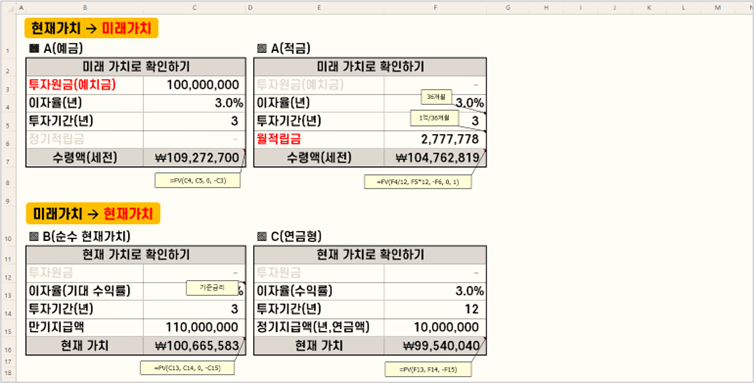Click the '현재가치 → 미래가치' title banner
The image size is (754, 383).
click(91, 28)
